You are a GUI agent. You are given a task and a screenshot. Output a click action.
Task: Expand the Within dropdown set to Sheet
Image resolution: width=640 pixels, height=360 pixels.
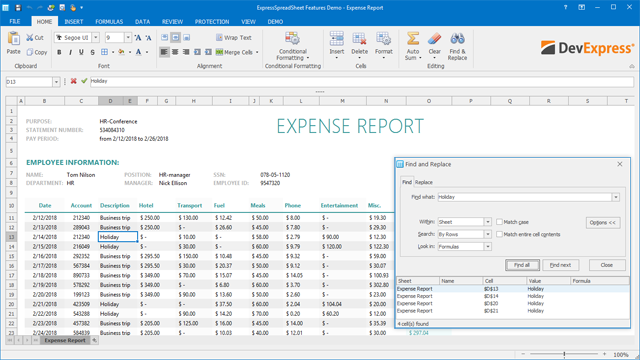pos(487,222)
